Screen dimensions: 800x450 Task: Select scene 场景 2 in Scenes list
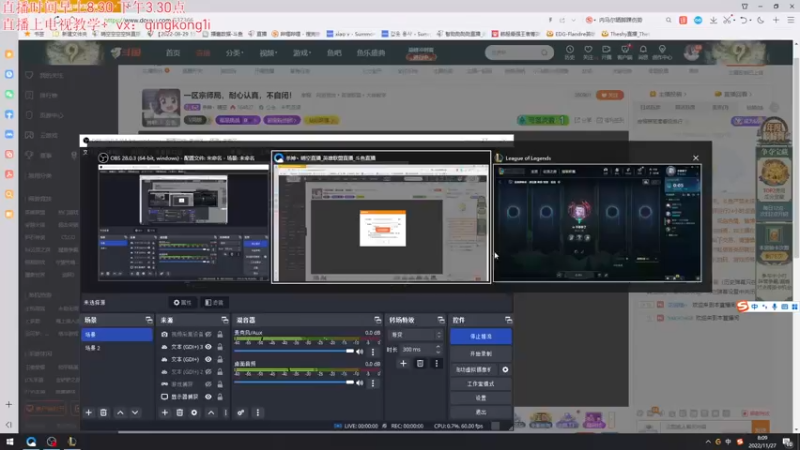pos(117,348)
